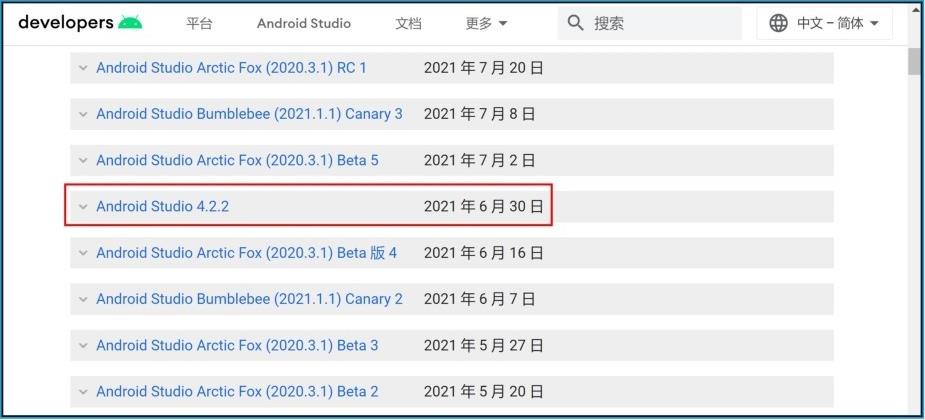Open the 平台 menu
Screen dimensions: 925x420
[199, 24]
